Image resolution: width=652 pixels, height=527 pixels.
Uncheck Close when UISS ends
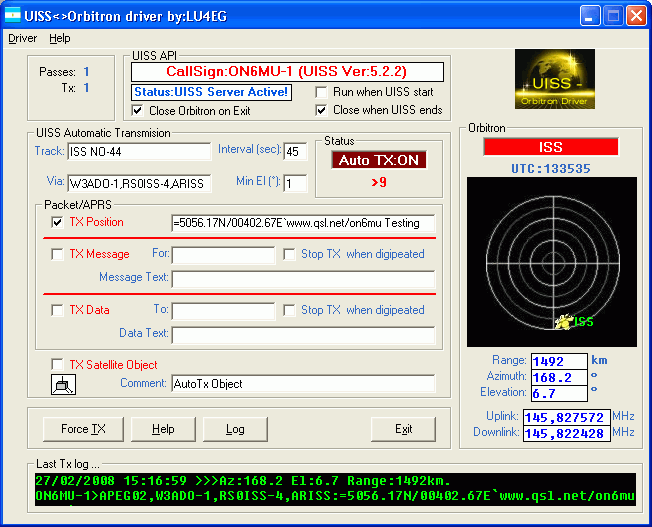pyautogui.click(x=321, y=110)
